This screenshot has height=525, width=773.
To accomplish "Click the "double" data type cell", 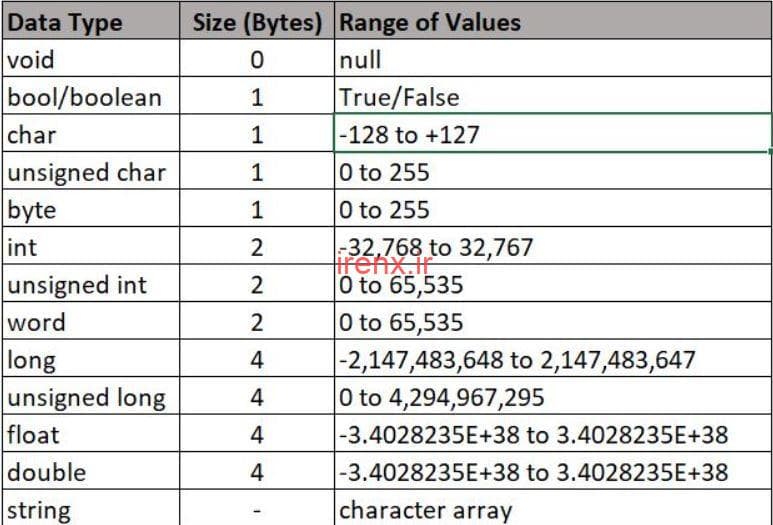I will click(x=46, y=472).
